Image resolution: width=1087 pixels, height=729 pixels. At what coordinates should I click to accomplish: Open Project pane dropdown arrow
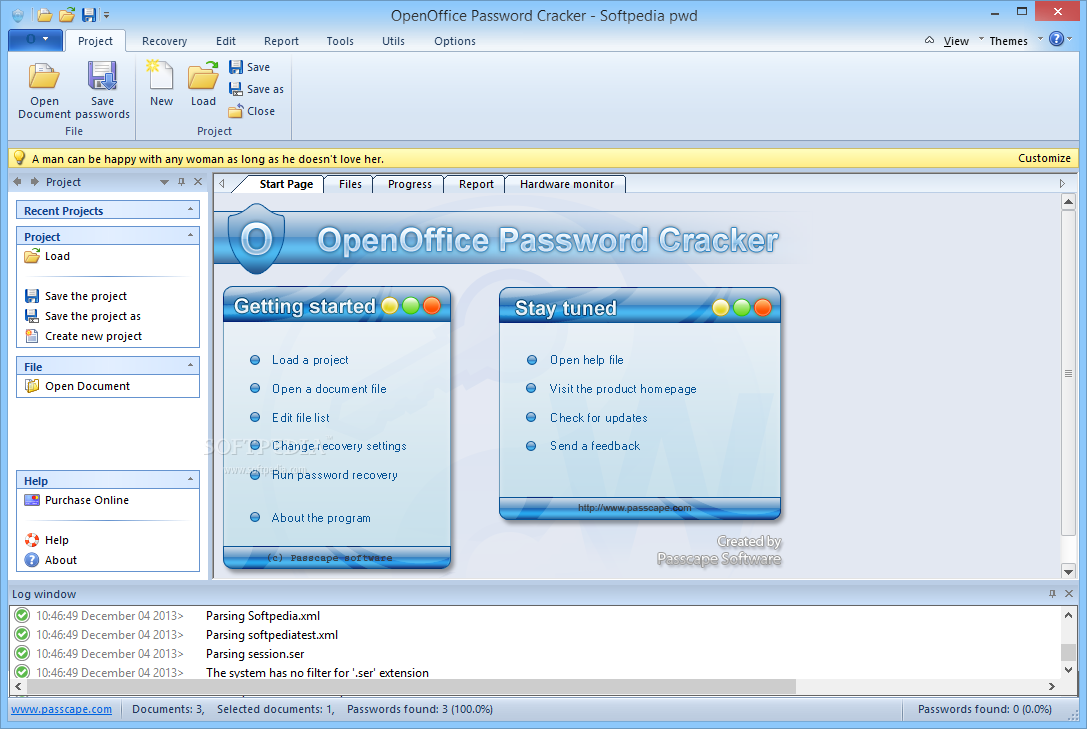coord(164,182)
